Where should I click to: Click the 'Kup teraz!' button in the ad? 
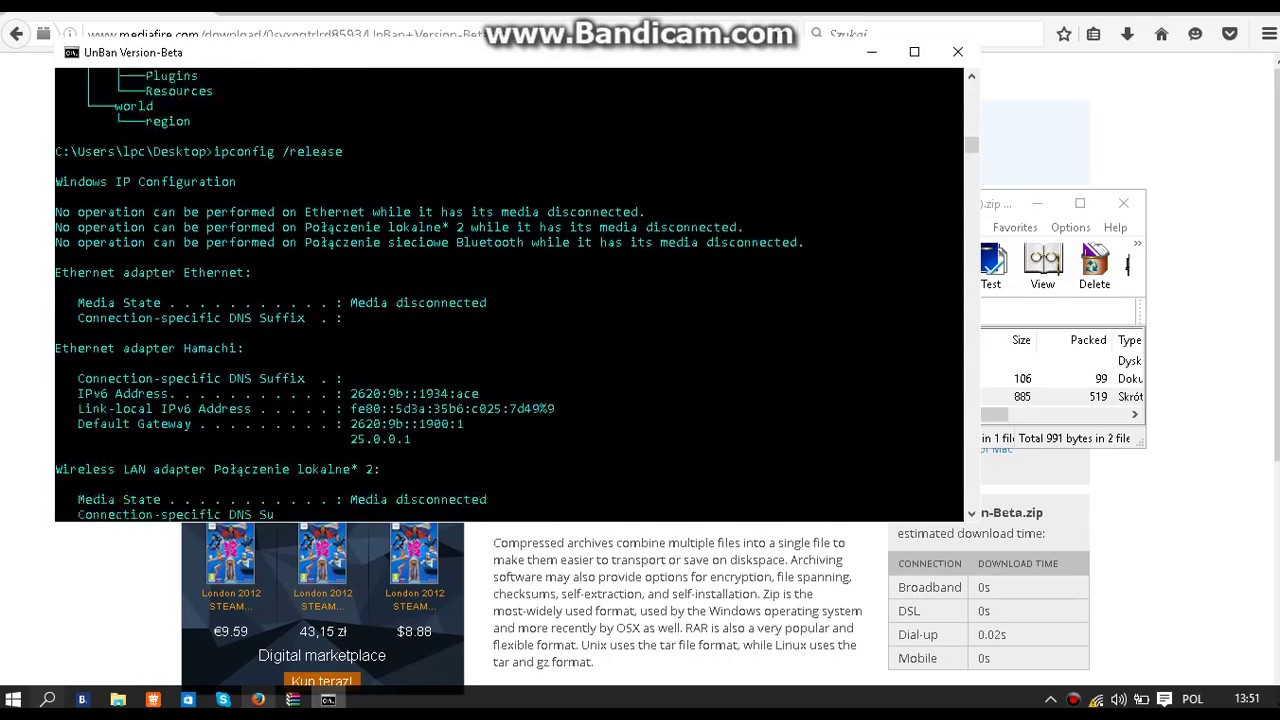(322, 681)
